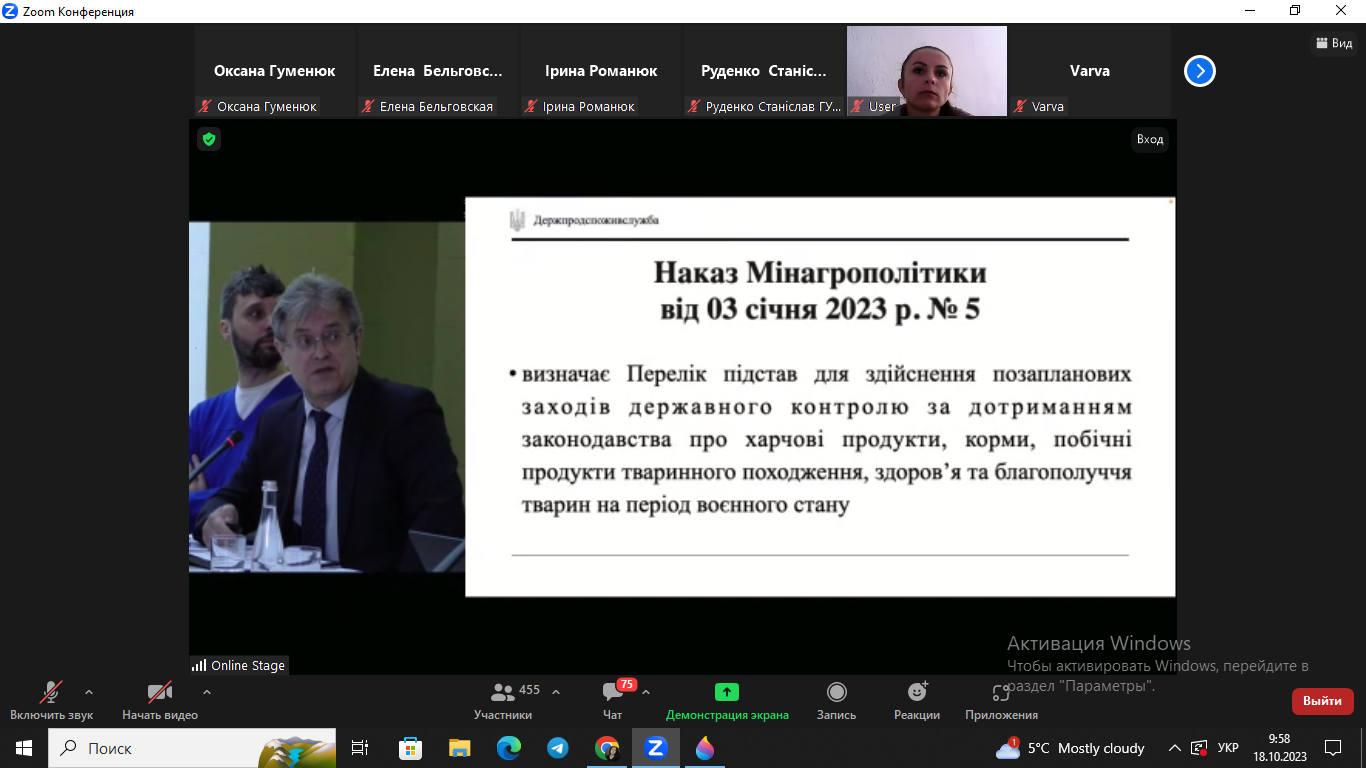Image resolution: width=1366 pixels, height=768 pixels.
Task: Click the Вход button on shared screen
Action: coord(1150,139)
